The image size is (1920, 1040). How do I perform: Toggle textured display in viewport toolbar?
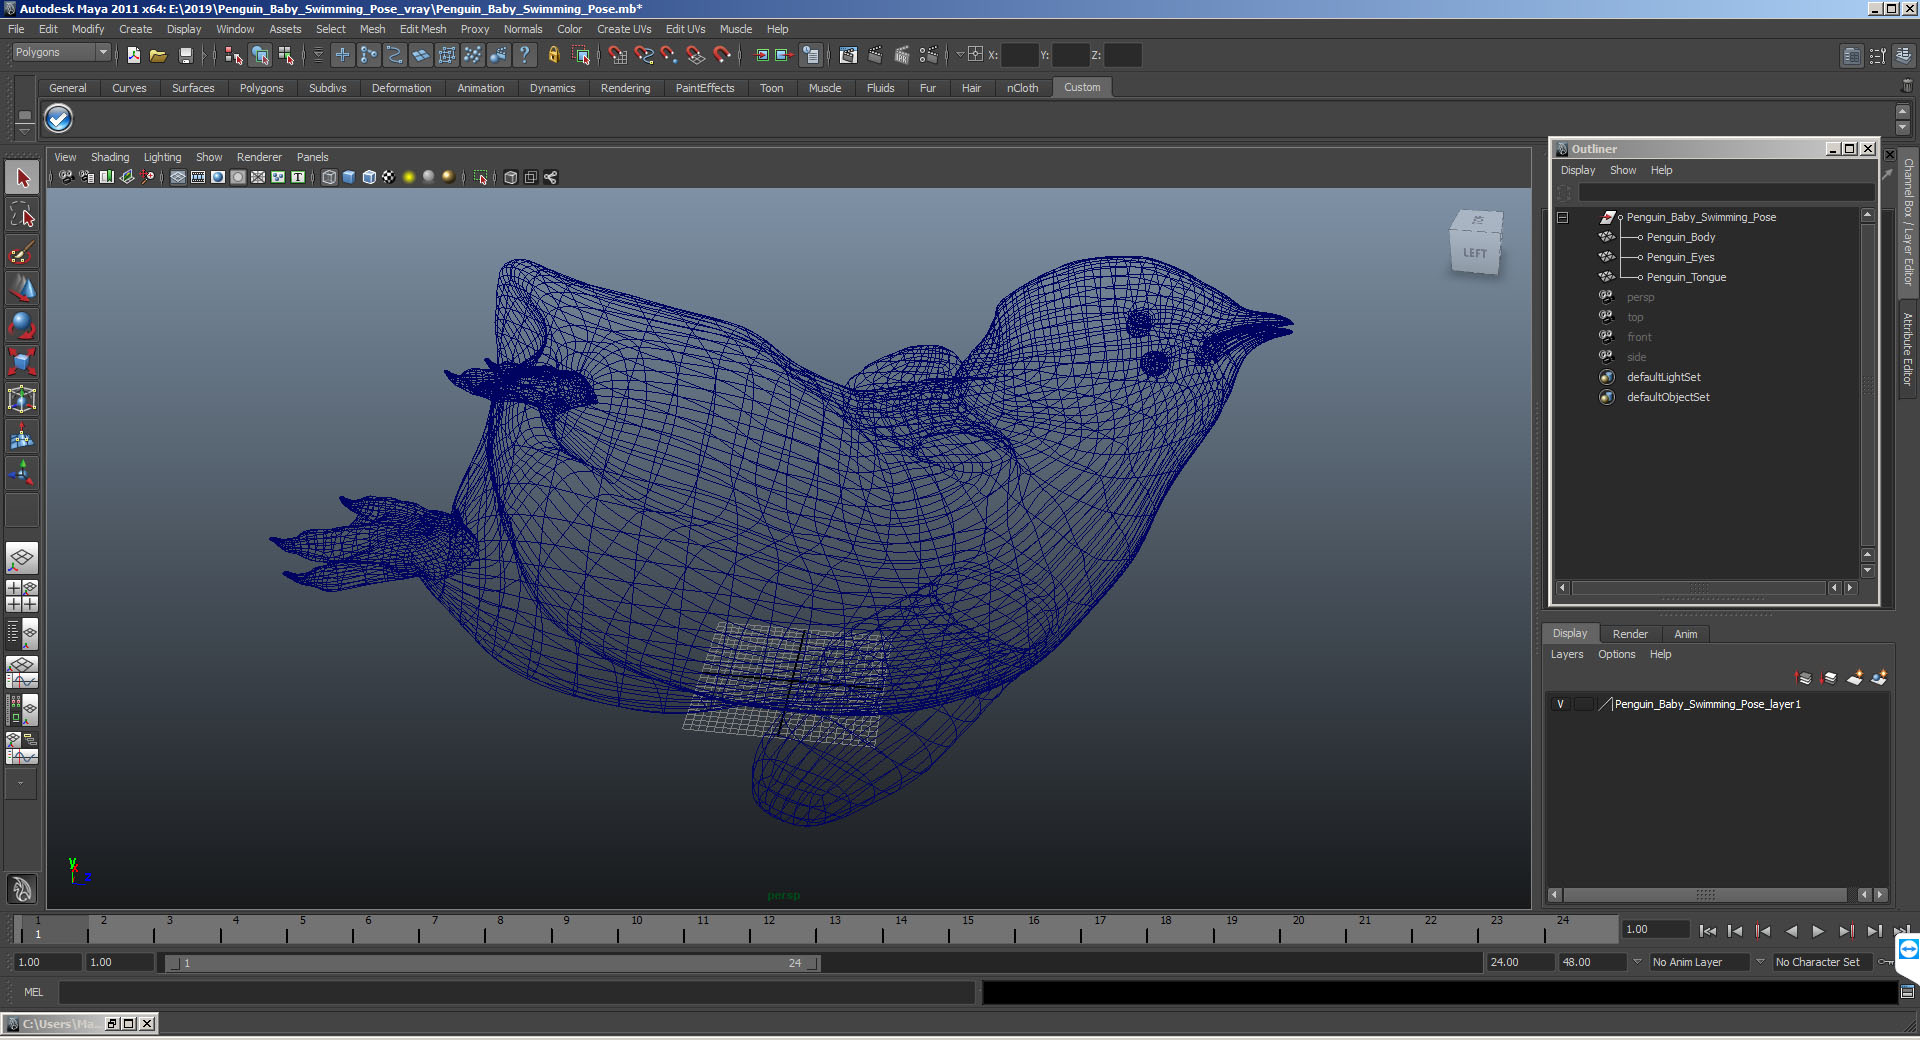click(x=389, y=177)
